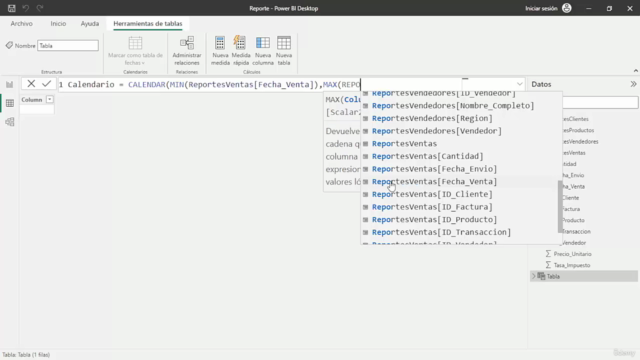This screenshot has width=640, height=360.
Task: Open Table view in sidebar
Action: [9, 103]
